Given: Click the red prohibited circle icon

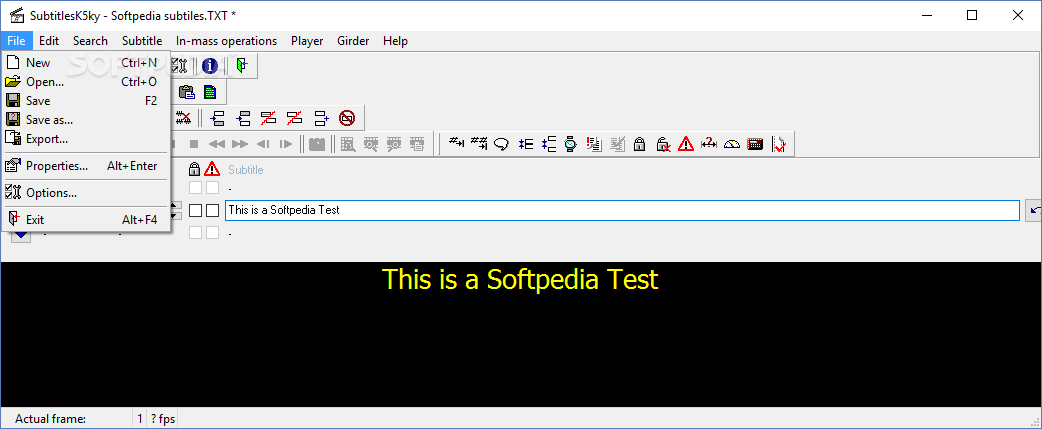Looking at the screenshot, I should (x=347, y=119).
